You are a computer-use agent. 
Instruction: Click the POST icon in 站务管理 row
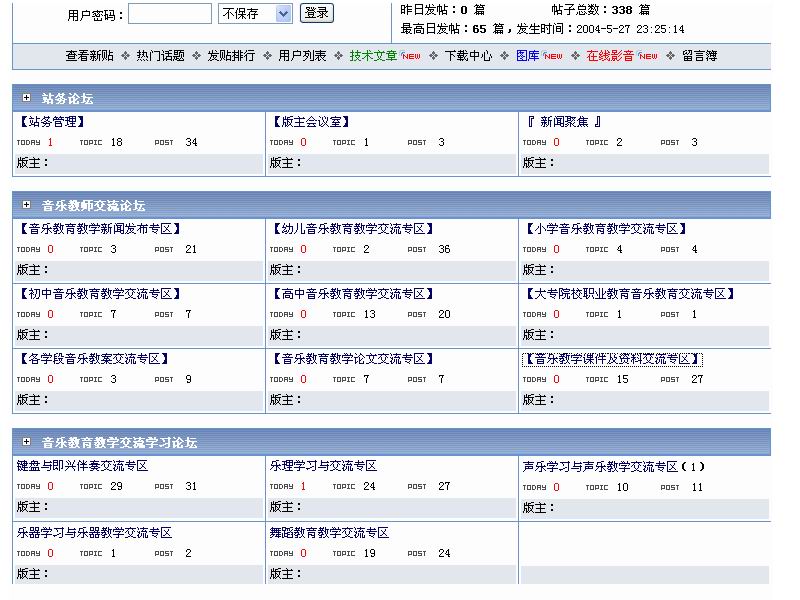coord(164,142)
